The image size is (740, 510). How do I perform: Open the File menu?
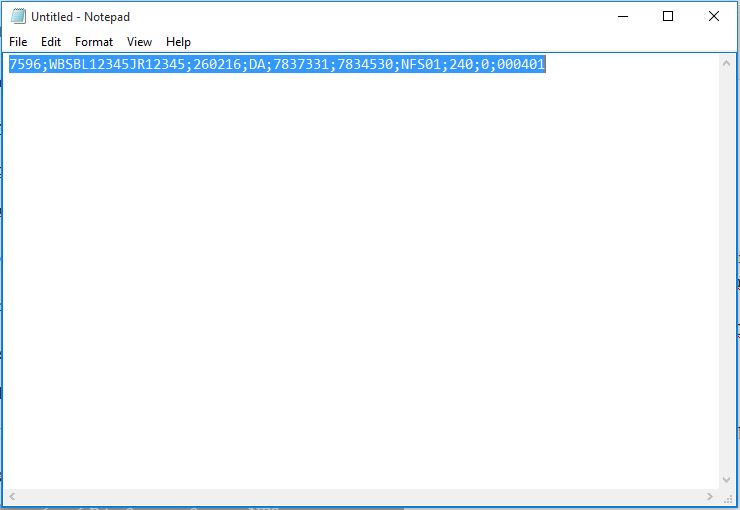[18, 42]
